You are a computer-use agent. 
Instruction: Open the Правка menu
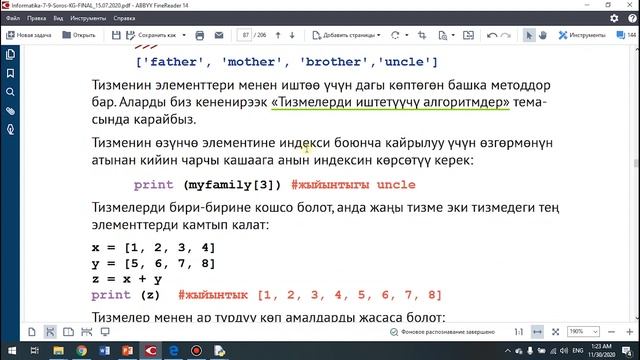36,18
